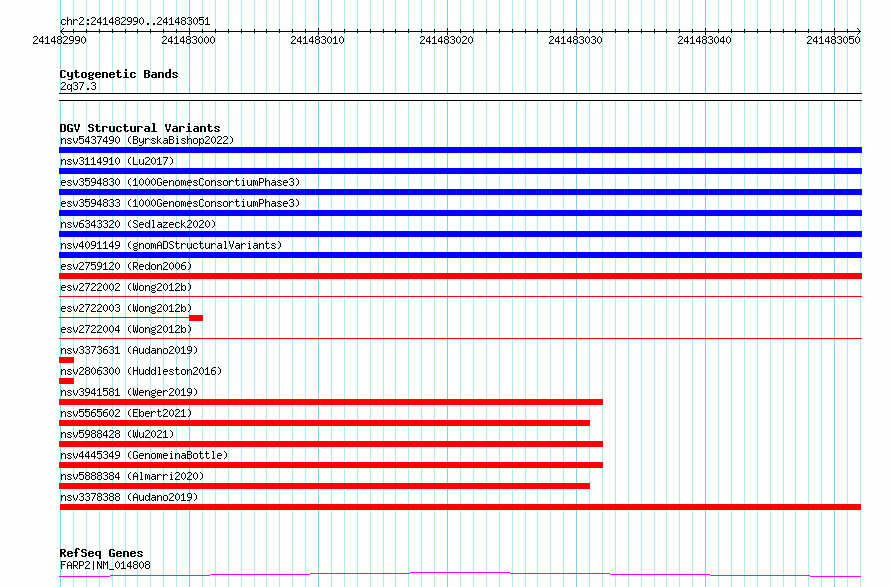This screenshot has width=890, height=587.
Task: Click the small red bar under nsv2806300
Action: click(66, 381)
